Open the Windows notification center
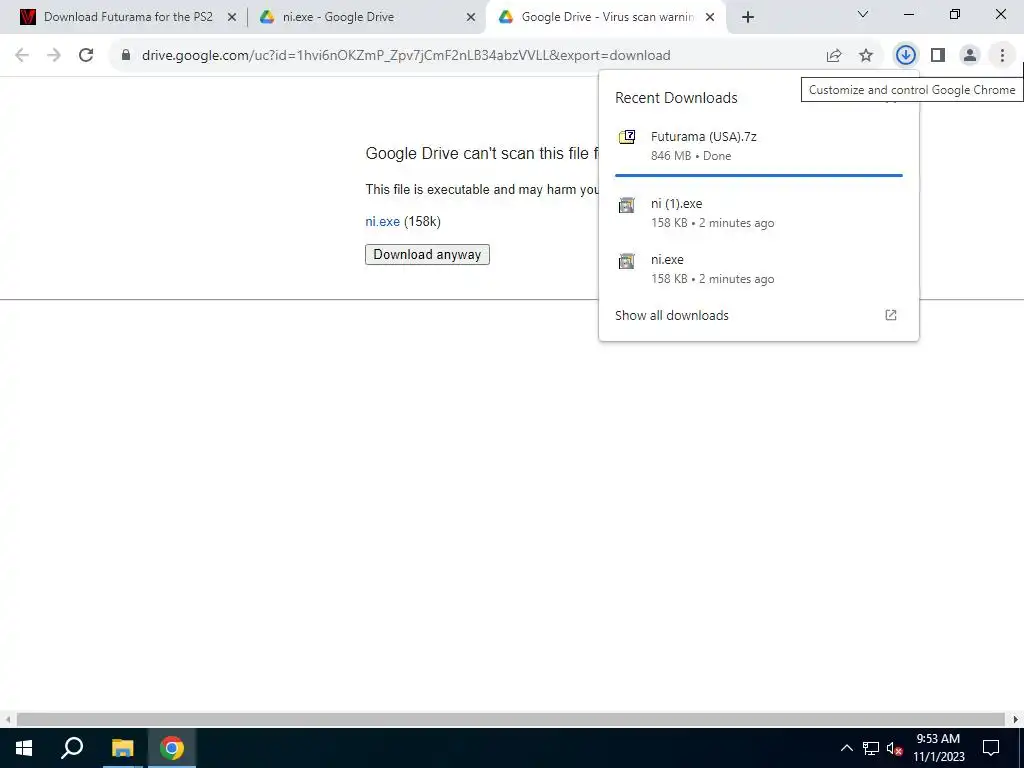The height and width of the screenshot is (768, 1024). coord(991,748)
